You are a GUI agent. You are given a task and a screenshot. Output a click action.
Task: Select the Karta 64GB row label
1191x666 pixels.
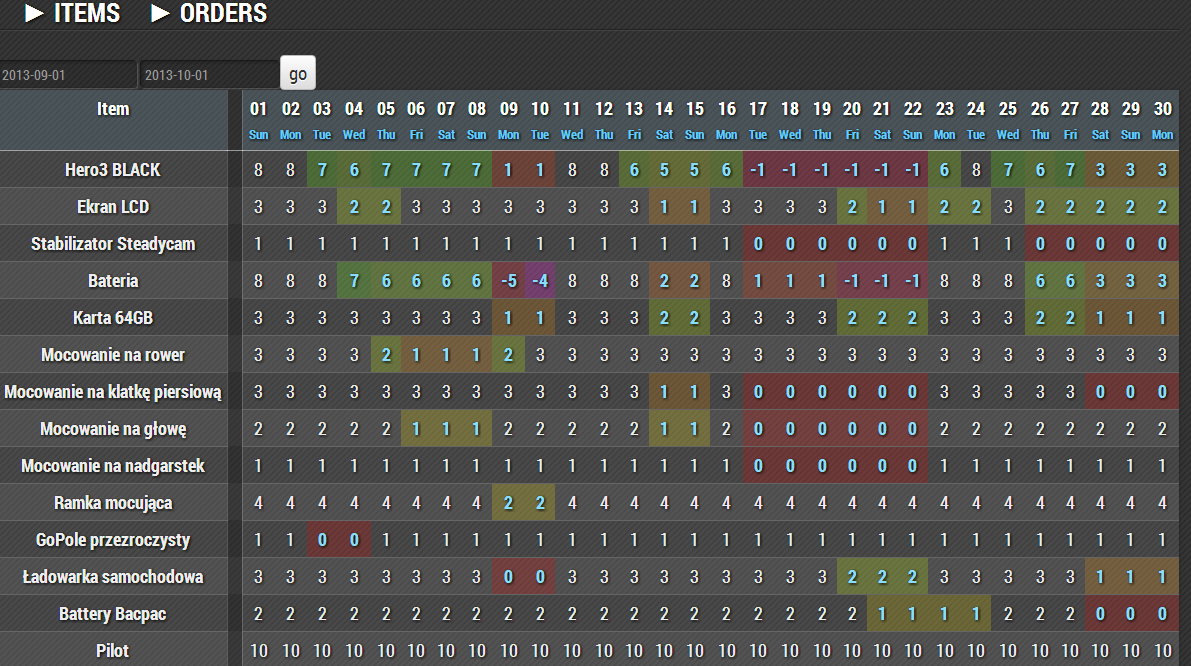pyautogui.click(x=113, y=317)
